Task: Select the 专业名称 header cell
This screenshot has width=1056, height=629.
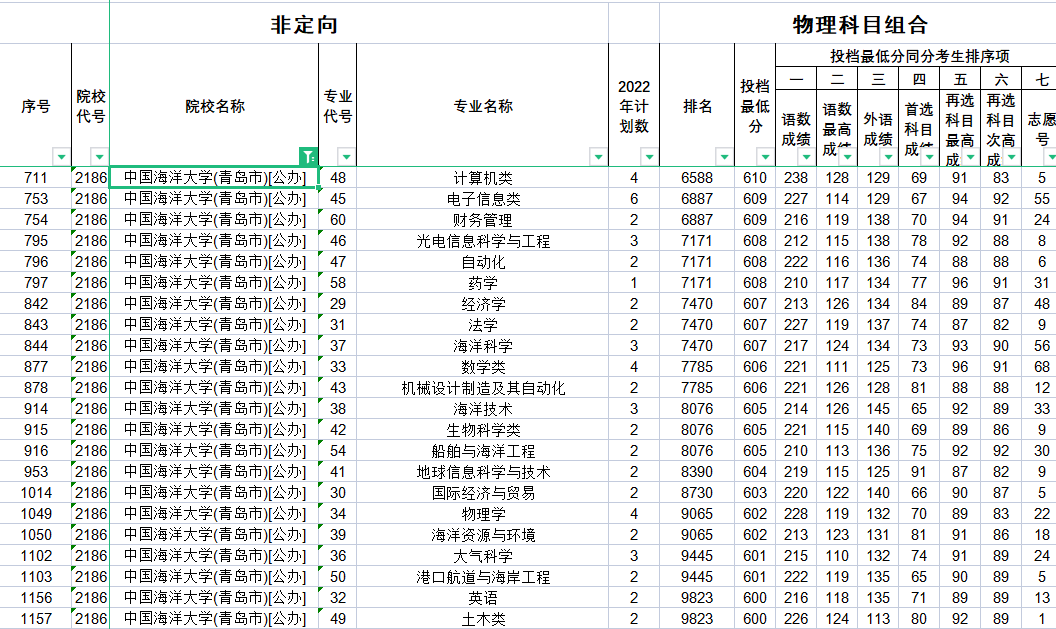Action: coord(482,106)
